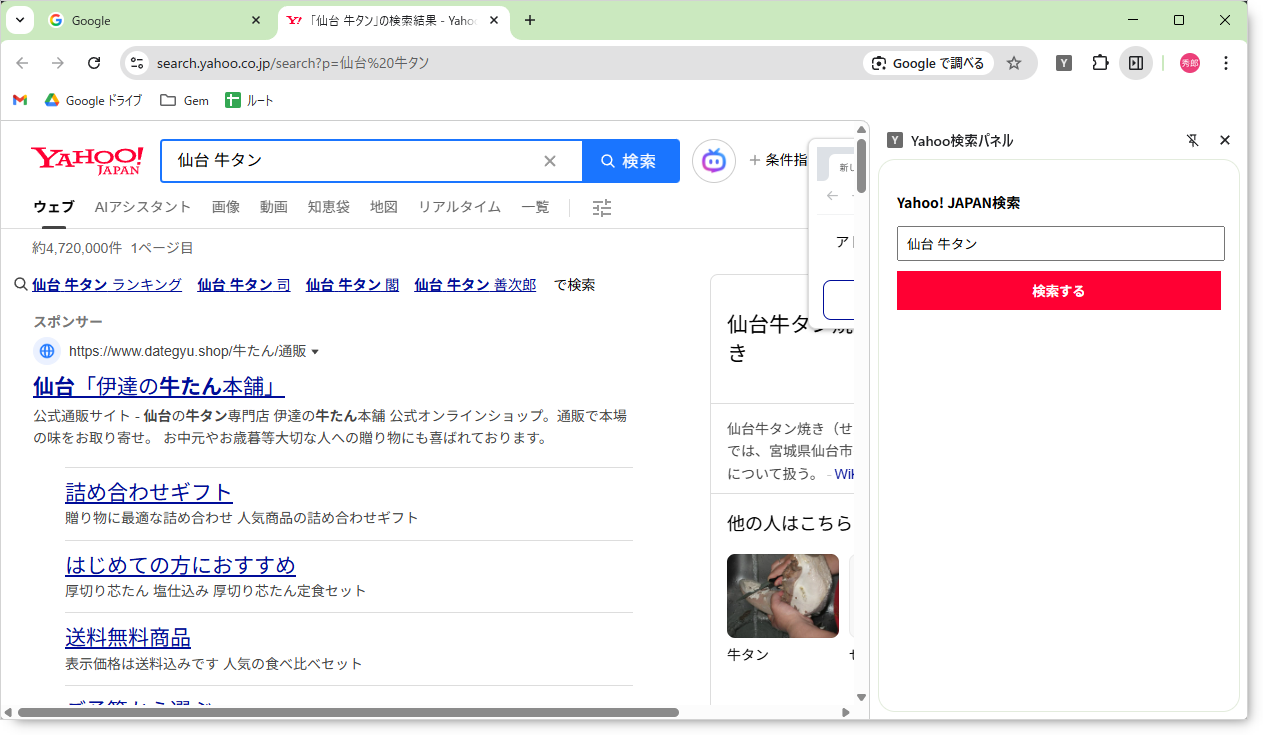Image resolution: width=1263 pixels, height=735 pixels.
Task: Open the 牛タン thumbnail image
Action: [782, 596]
